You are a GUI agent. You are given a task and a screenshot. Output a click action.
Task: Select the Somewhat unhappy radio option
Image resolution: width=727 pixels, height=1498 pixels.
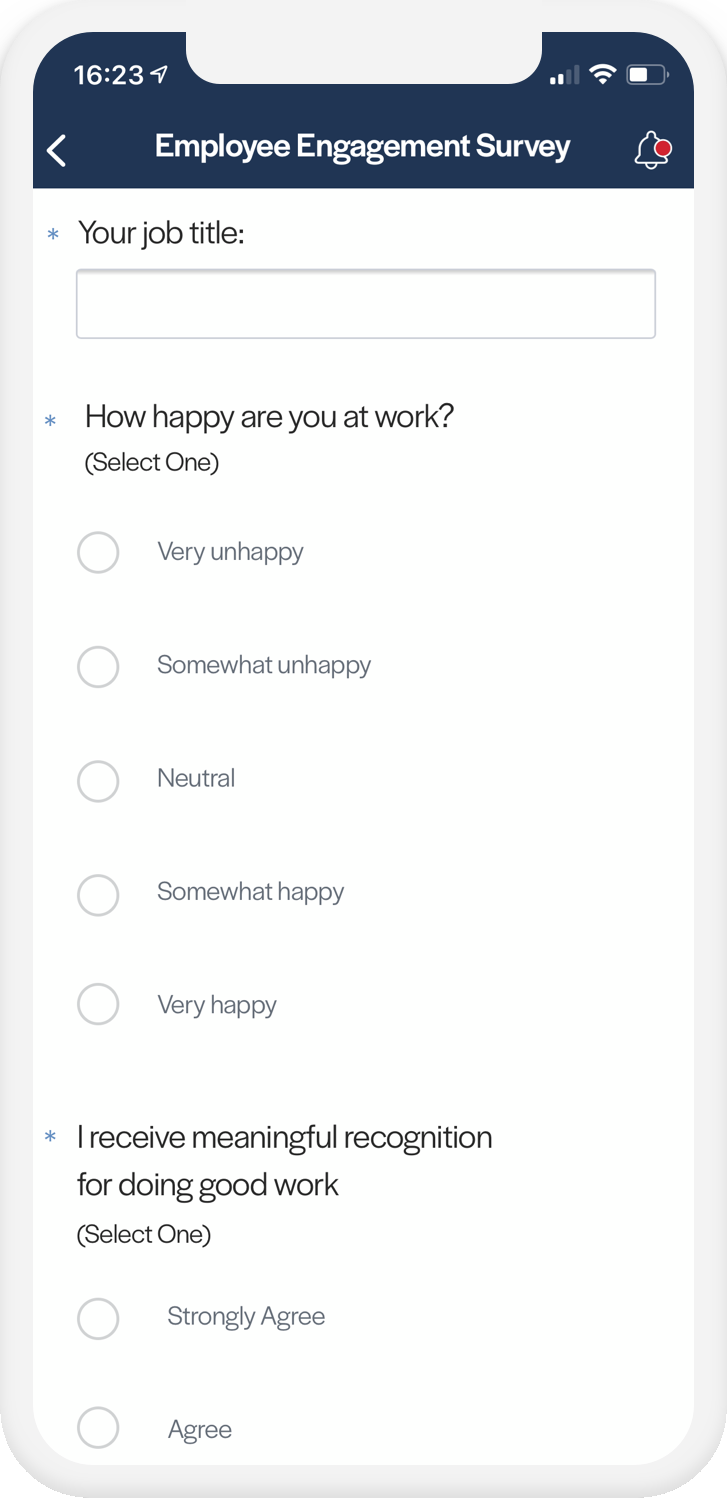click(98, 666)
